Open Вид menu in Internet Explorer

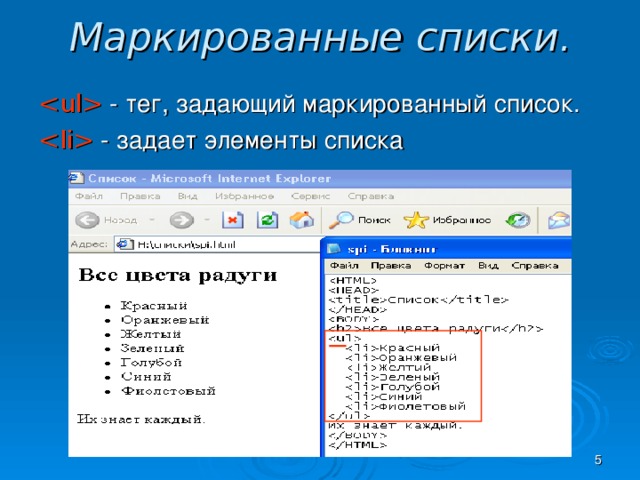pyautogui.click(x=187, y=196)
